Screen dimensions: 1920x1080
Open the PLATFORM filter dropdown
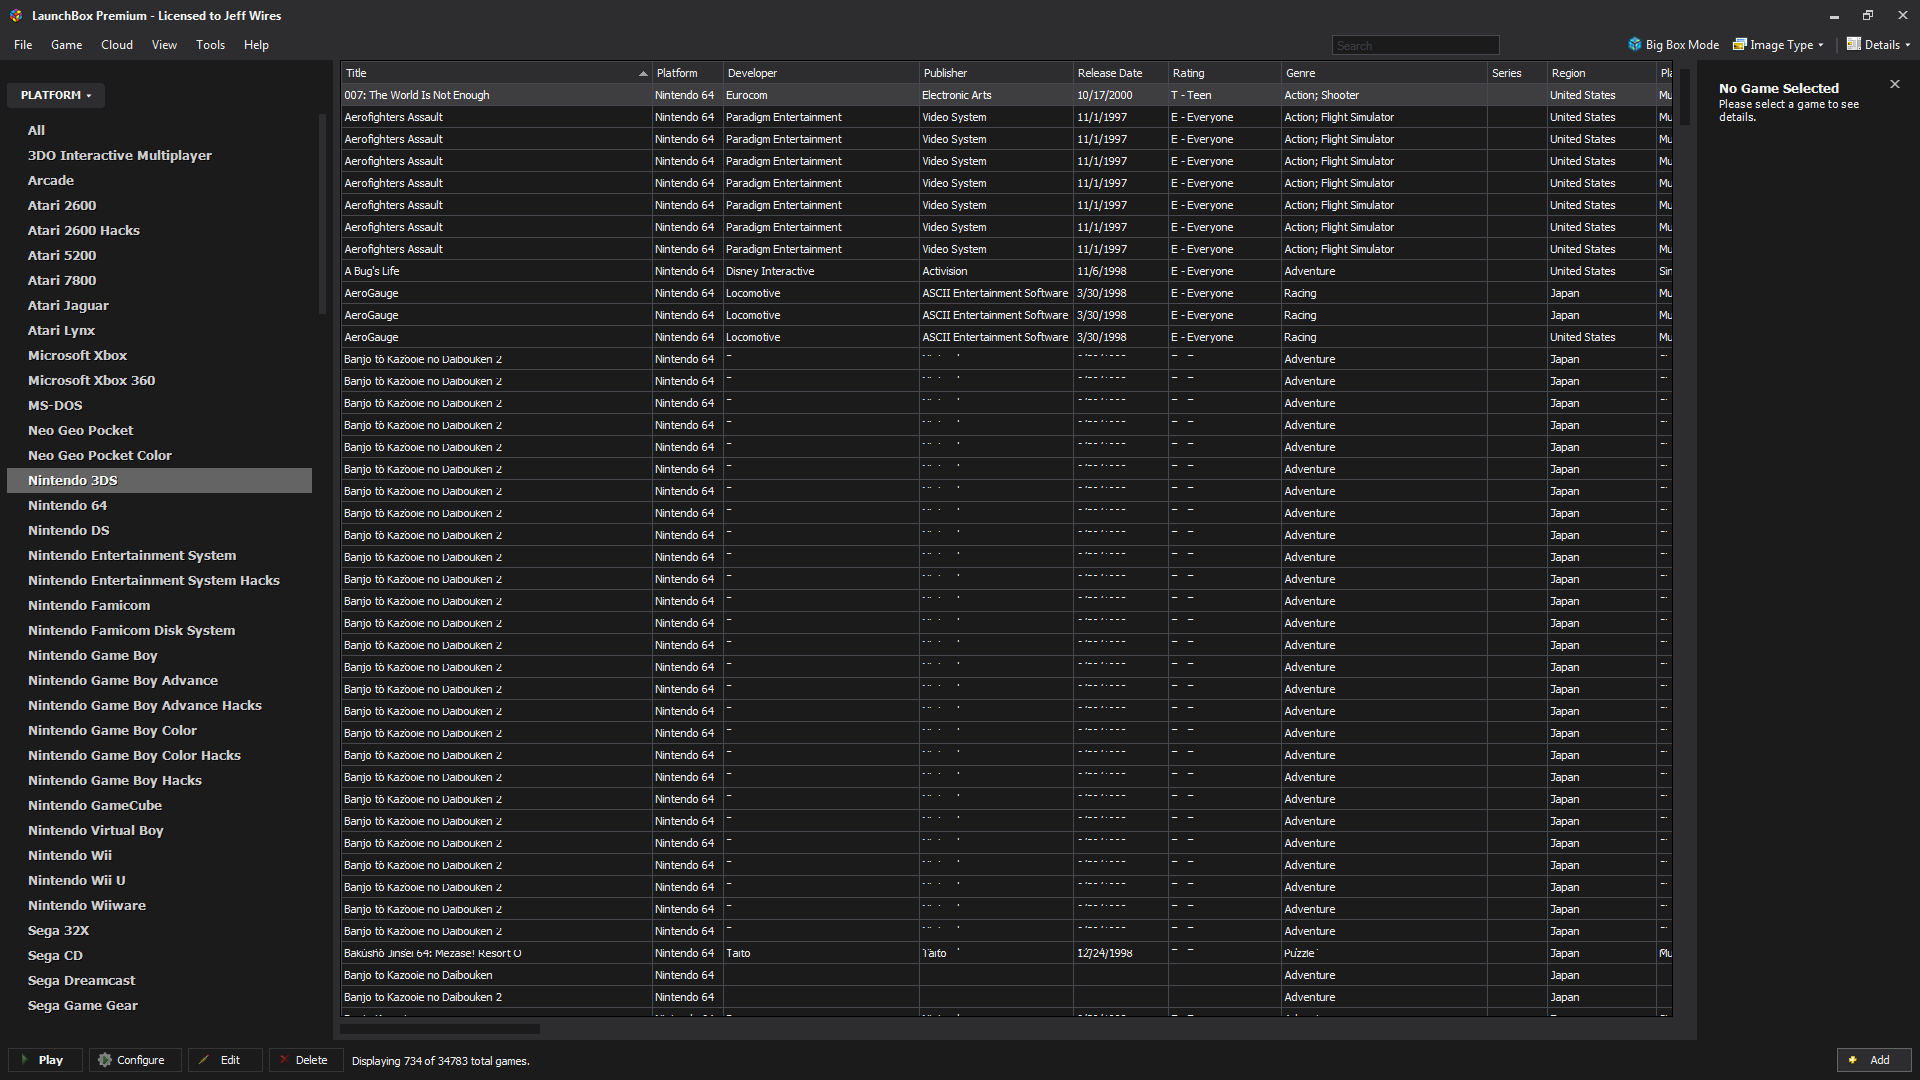coord(56,95)
